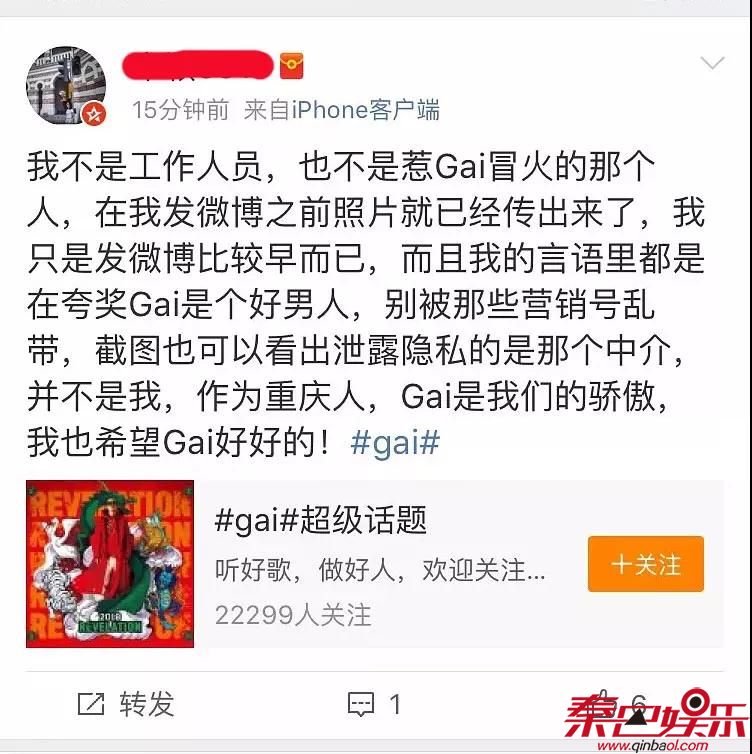The image size is (752, 754).
Task: Tap the verified badge on avatar
Action: pos(94,114)
